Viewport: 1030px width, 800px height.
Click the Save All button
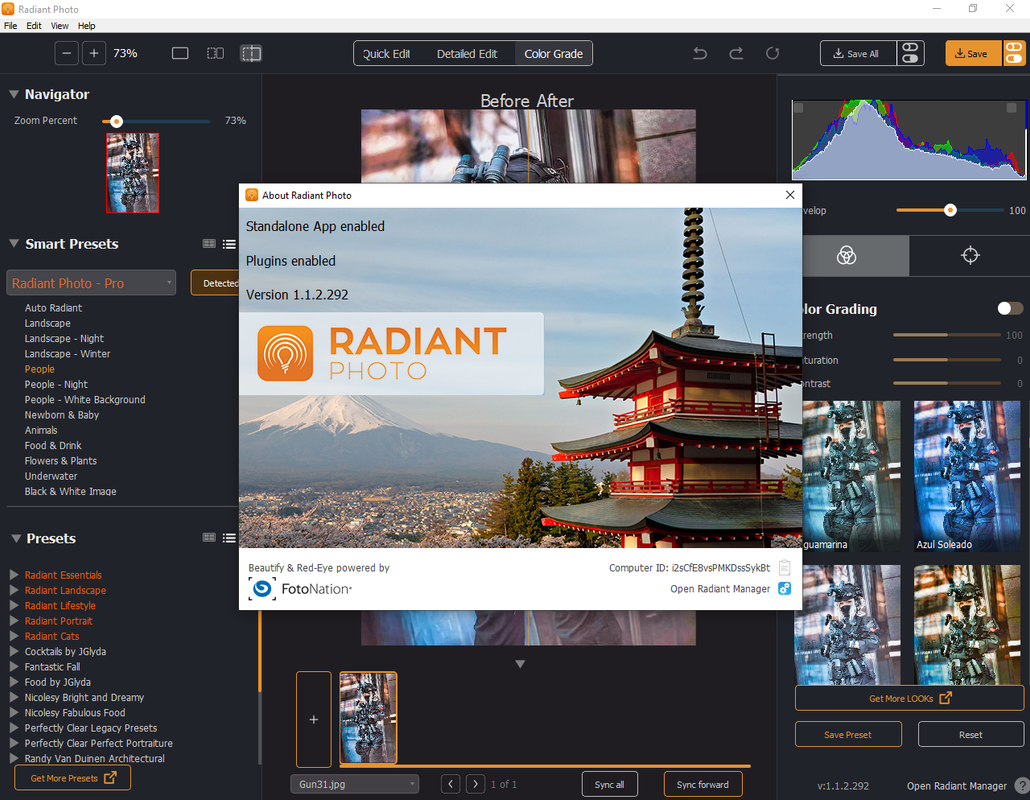coord(857,53)
